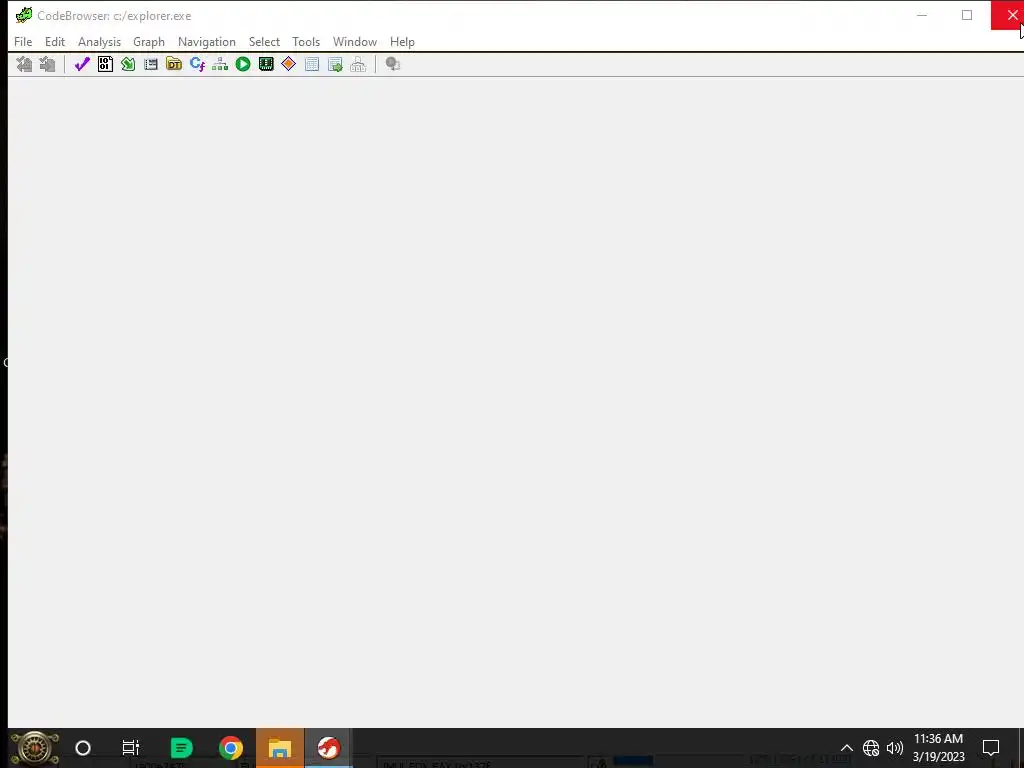Image resolution: width=1024 pixels, height=768 pixels.
Task: Open the Graph menu
Action: 149,42
